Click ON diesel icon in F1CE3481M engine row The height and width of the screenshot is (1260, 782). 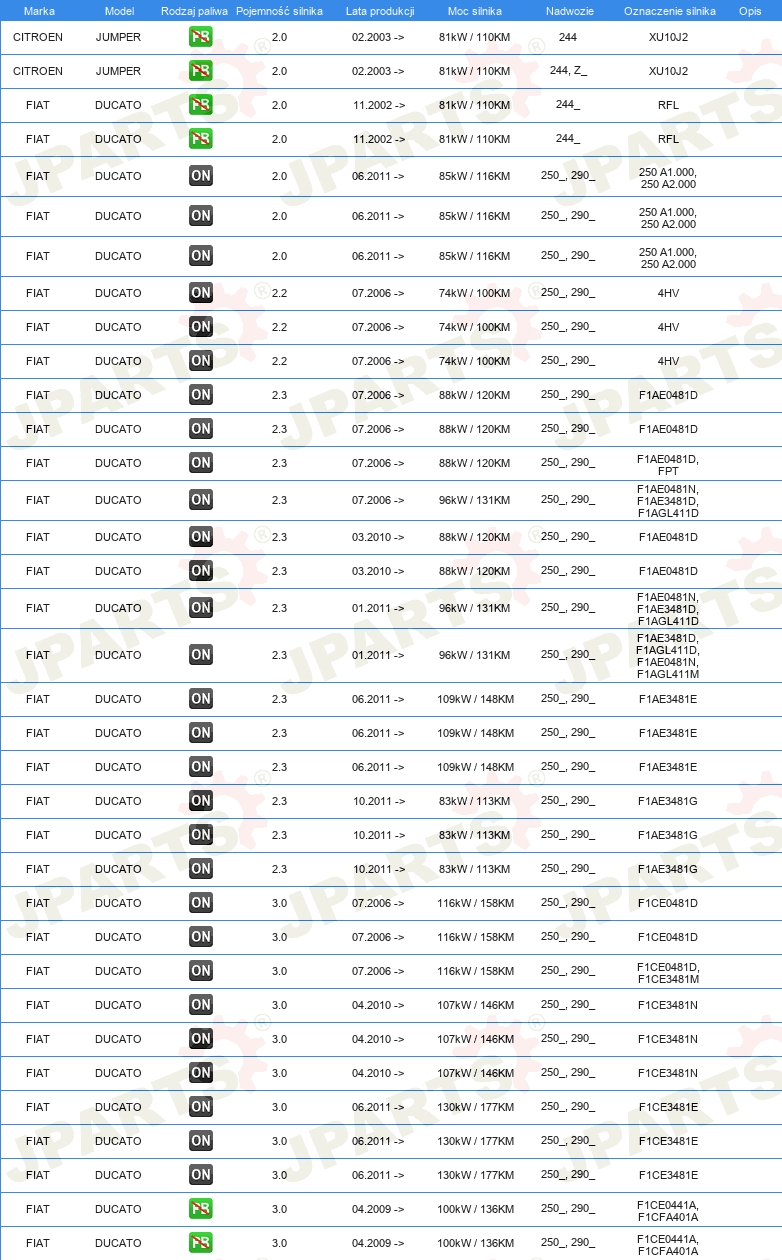[x=201, y=971]
